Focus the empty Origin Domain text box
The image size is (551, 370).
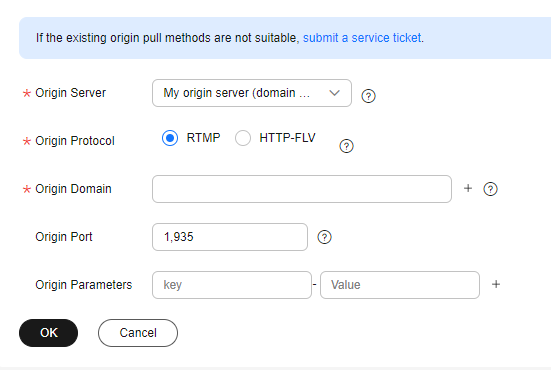tap(302, 189)
